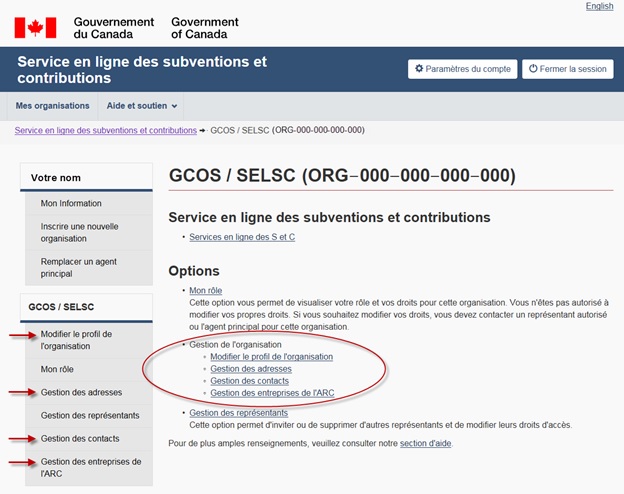The height and width of the screenshot is (494, 624).
Task: Open the Mon rôle link under Options
Action: tap(205, 290)
